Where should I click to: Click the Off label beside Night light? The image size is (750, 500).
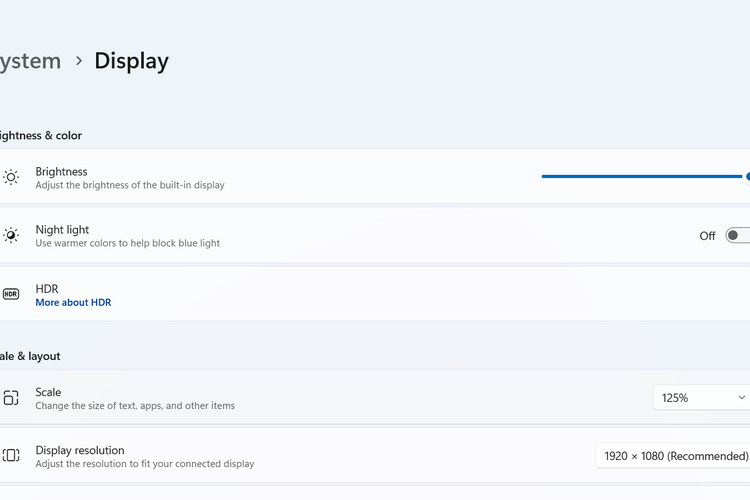707,236
